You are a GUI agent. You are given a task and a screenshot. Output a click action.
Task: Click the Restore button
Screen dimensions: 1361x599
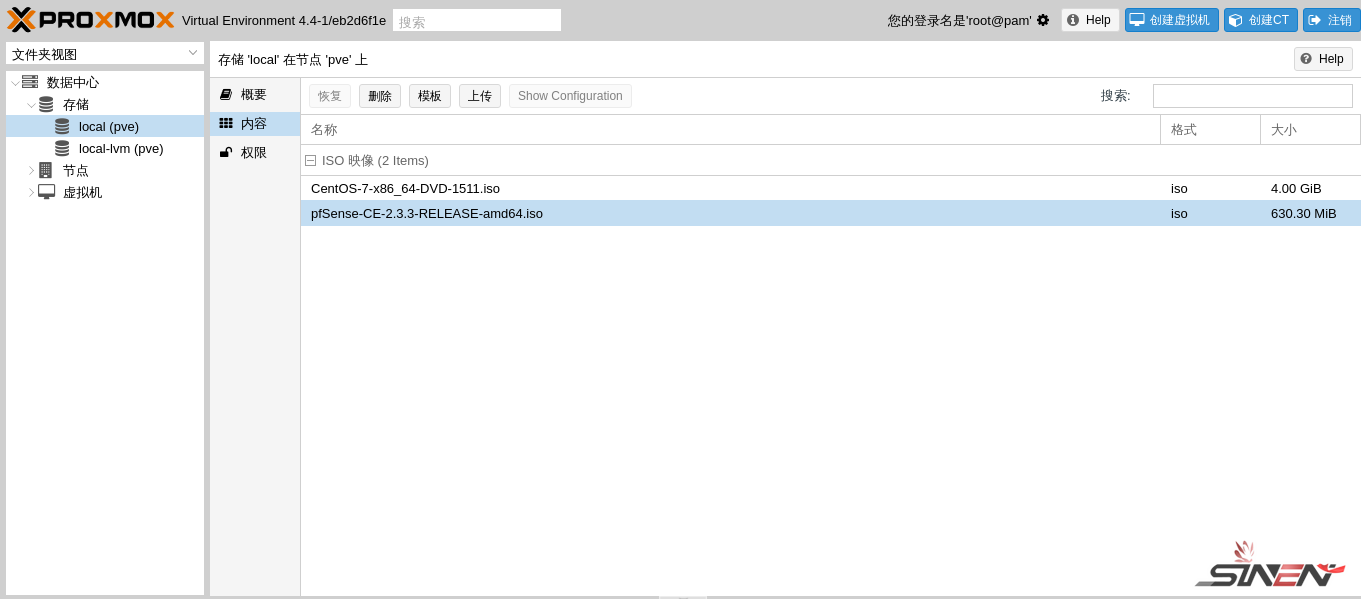pyautogui.click(x=330, y=96)
